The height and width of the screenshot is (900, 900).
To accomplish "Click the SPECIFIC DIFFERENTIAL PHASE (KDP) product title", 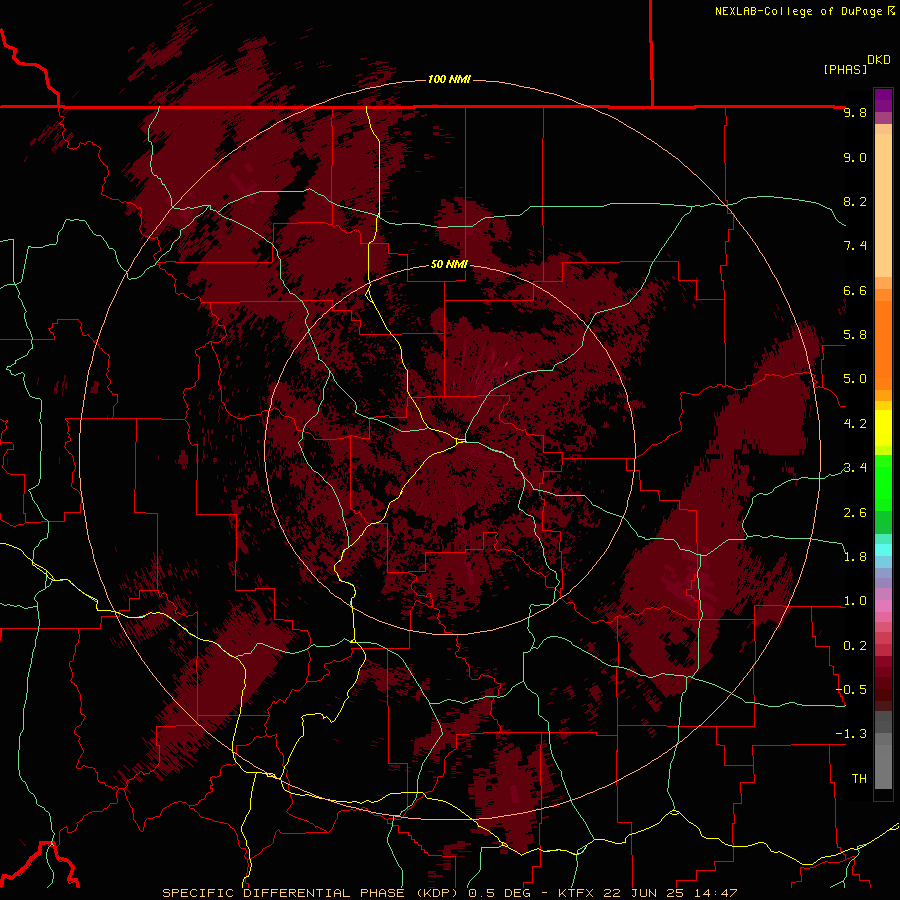I will [x=312, y=893].
